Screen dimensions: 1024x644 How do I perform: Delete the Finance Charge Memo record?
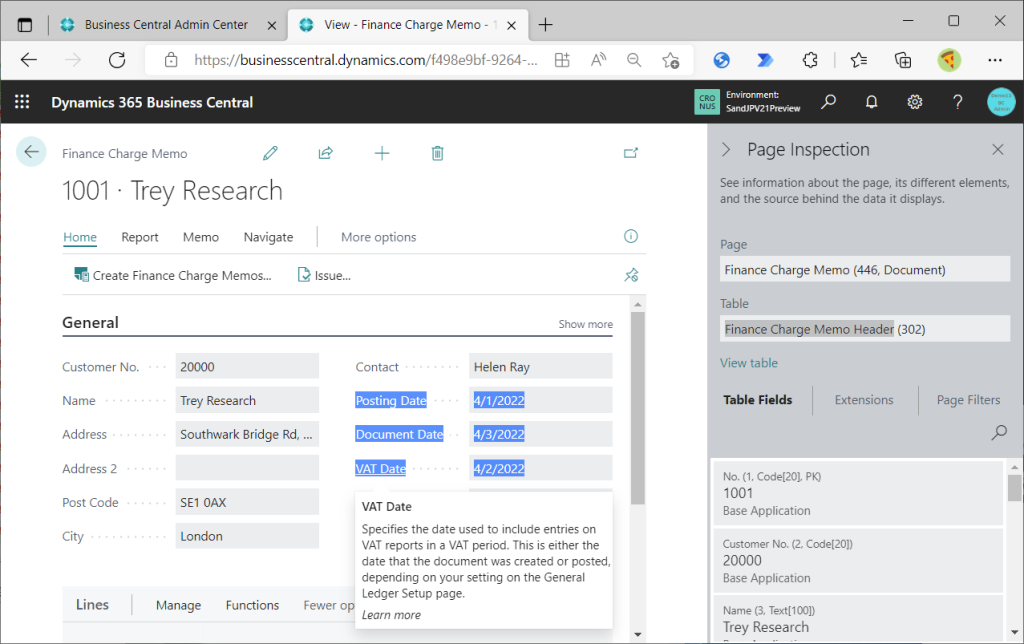point(438,153)
